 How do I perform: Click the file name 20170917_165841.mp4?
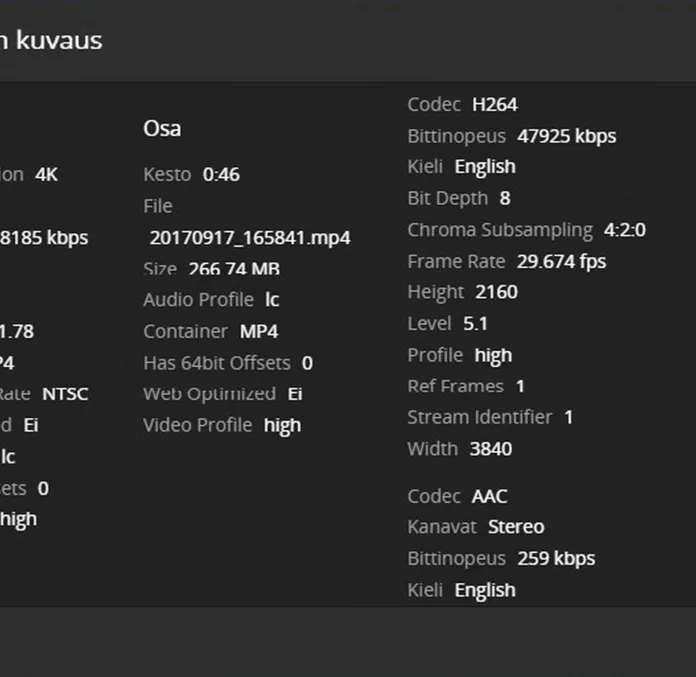click(249, 238)
